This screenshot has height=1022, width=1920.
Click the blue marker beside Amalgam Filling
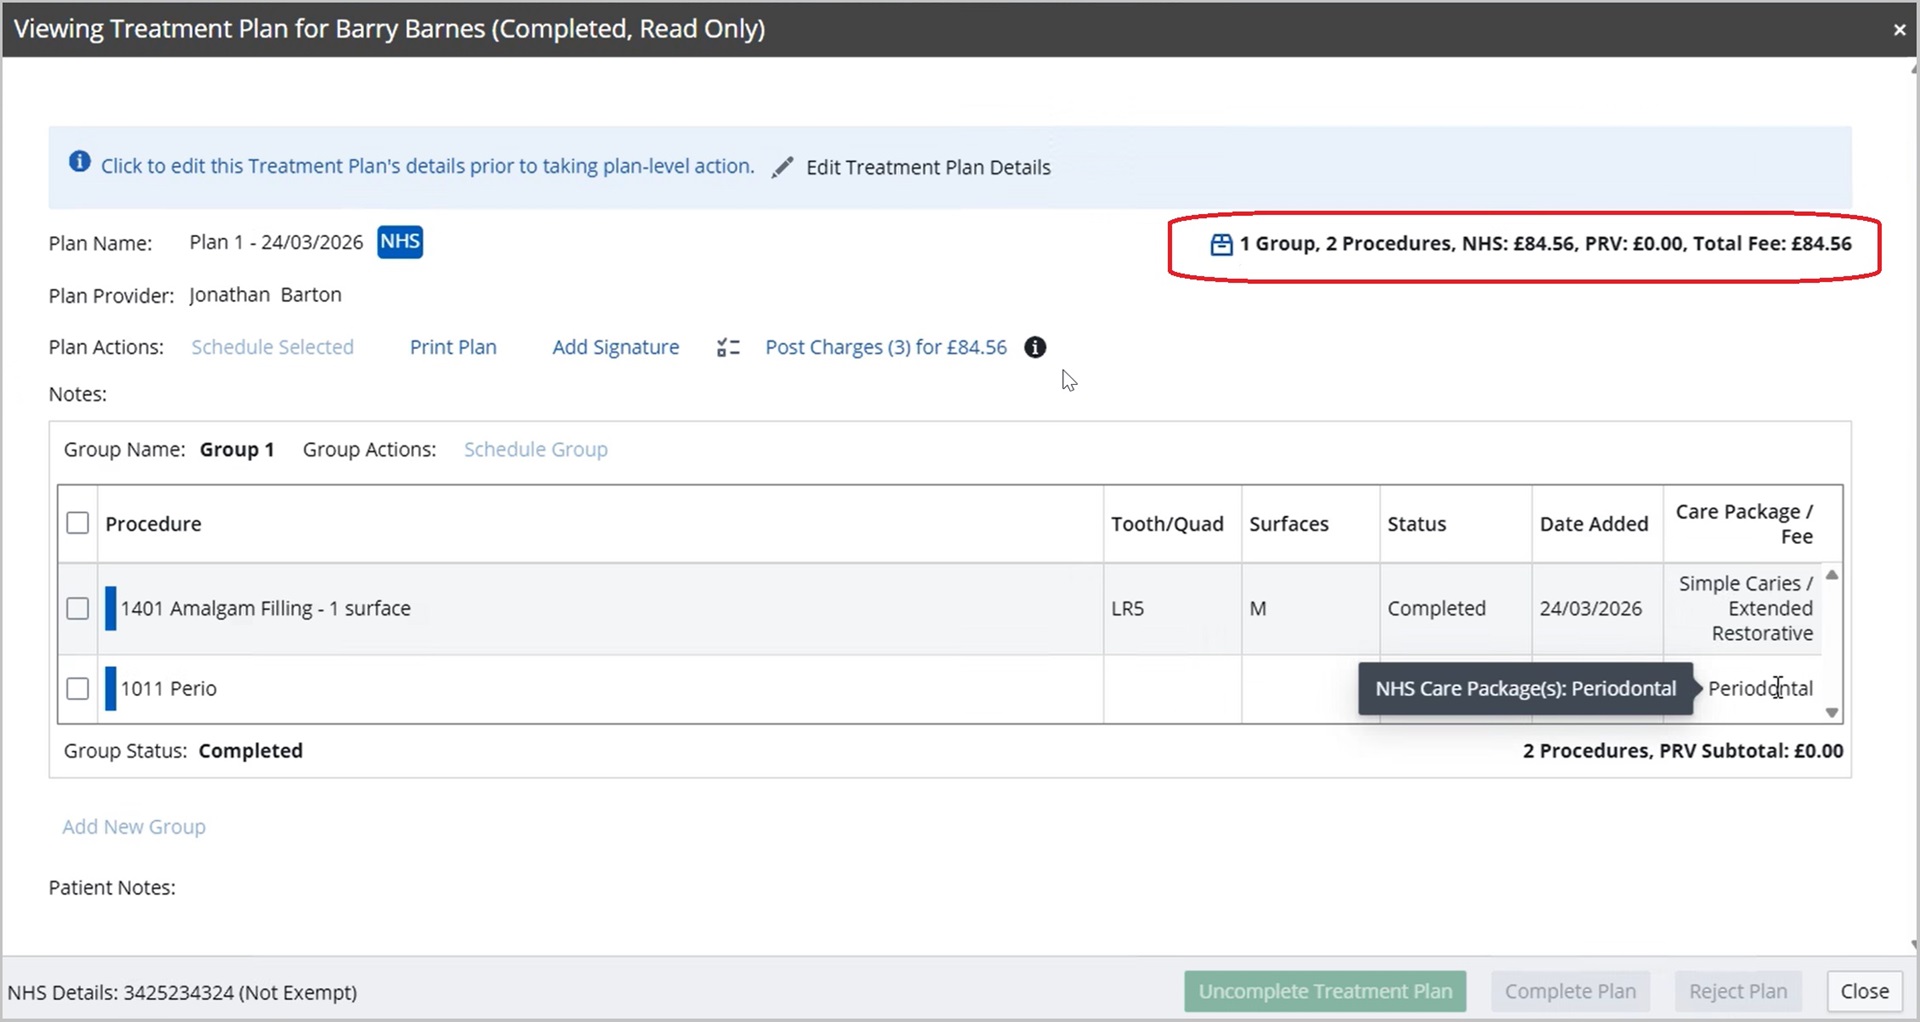[x=111, y=609]
